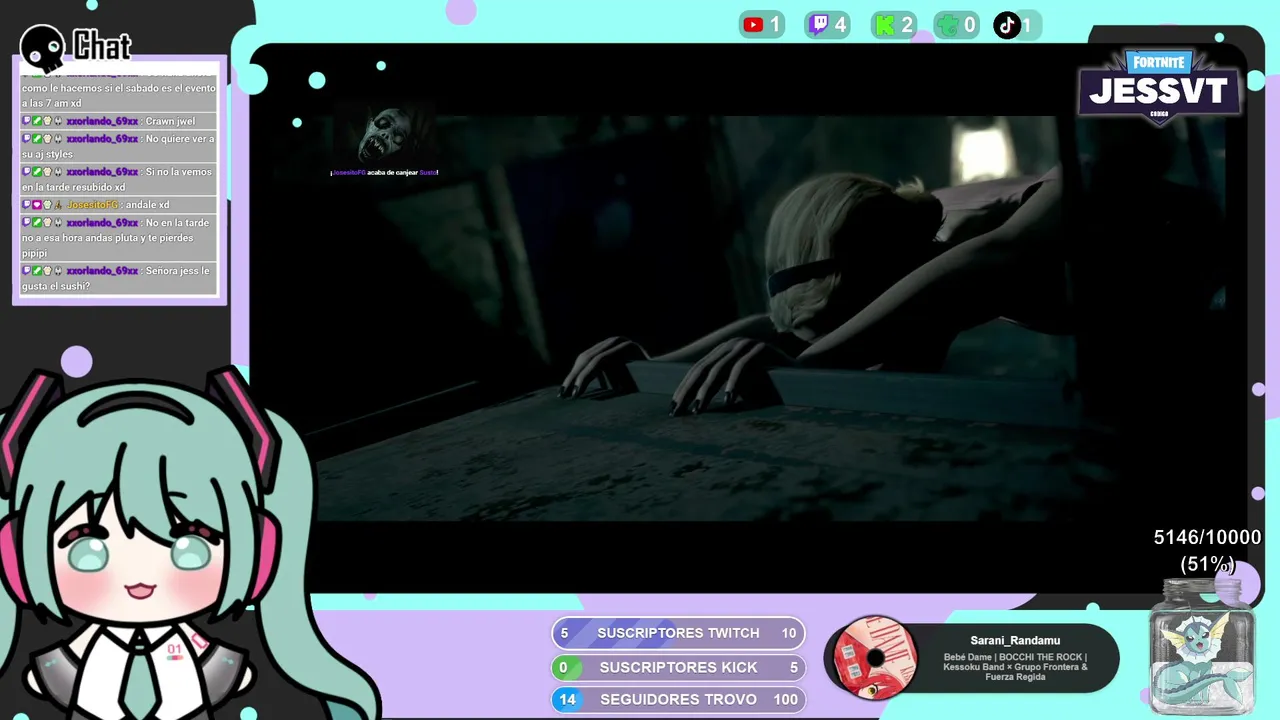Click the green Trovo viewer count icon
Viewport: 1280px width, 720px height.
pyautogui.click(x=948, y=25)
